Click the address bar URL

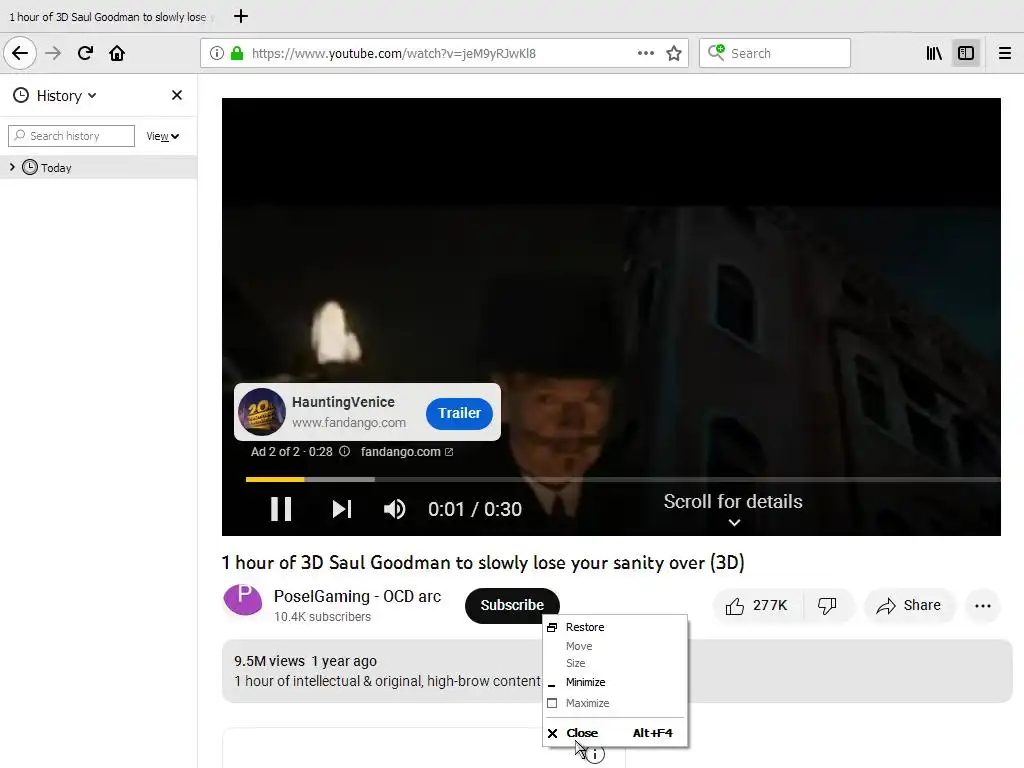tap(393, 53)
